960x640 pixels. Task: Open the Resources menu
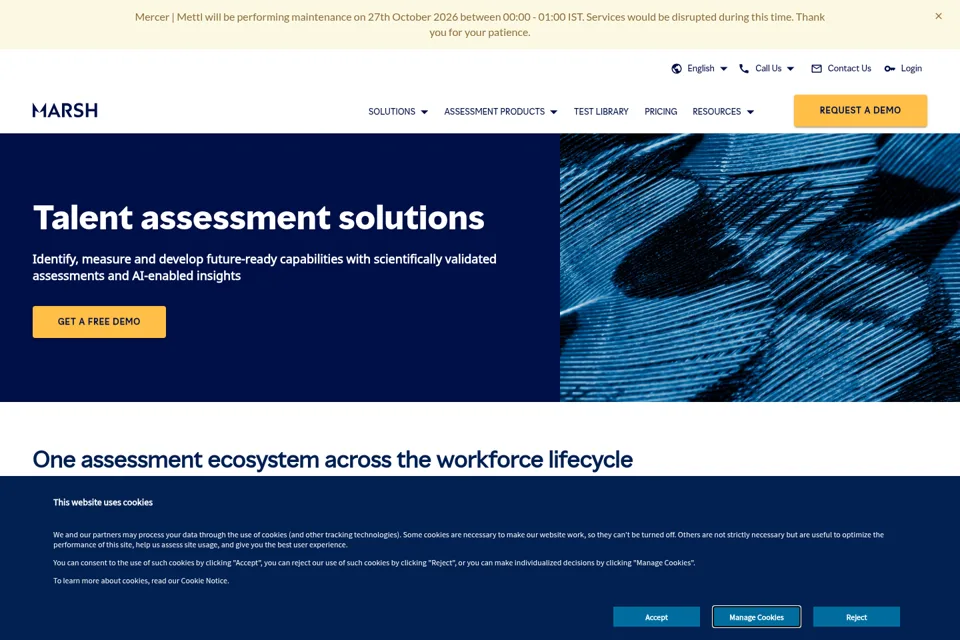pyautogui.click(x=716, y=111)
